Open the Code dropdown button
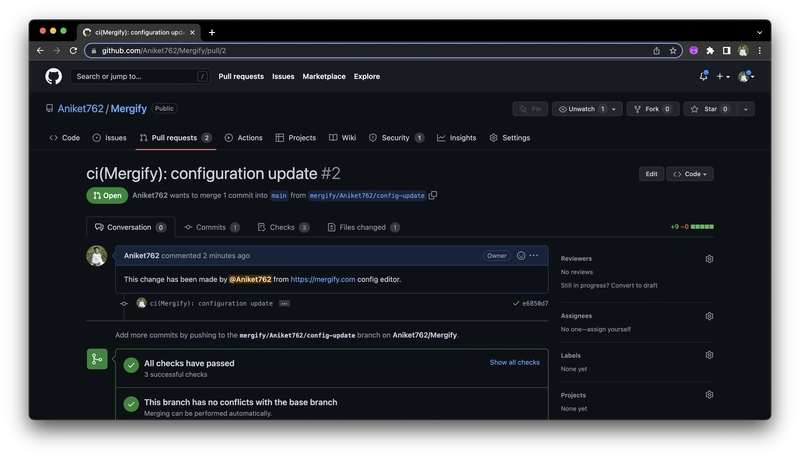Viewport: 800px width, 458px height. tap(690, 174)
